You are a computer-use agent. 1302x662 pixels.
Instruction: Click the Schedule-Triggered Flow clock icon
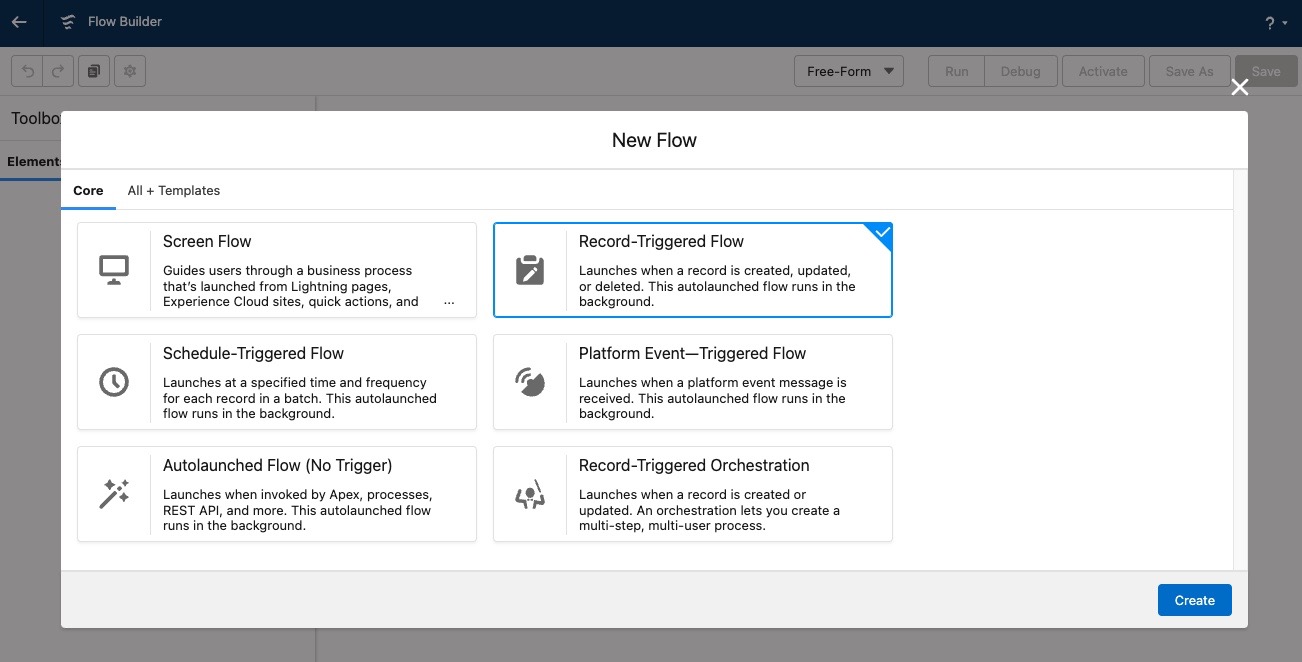[x=114, y=382]
